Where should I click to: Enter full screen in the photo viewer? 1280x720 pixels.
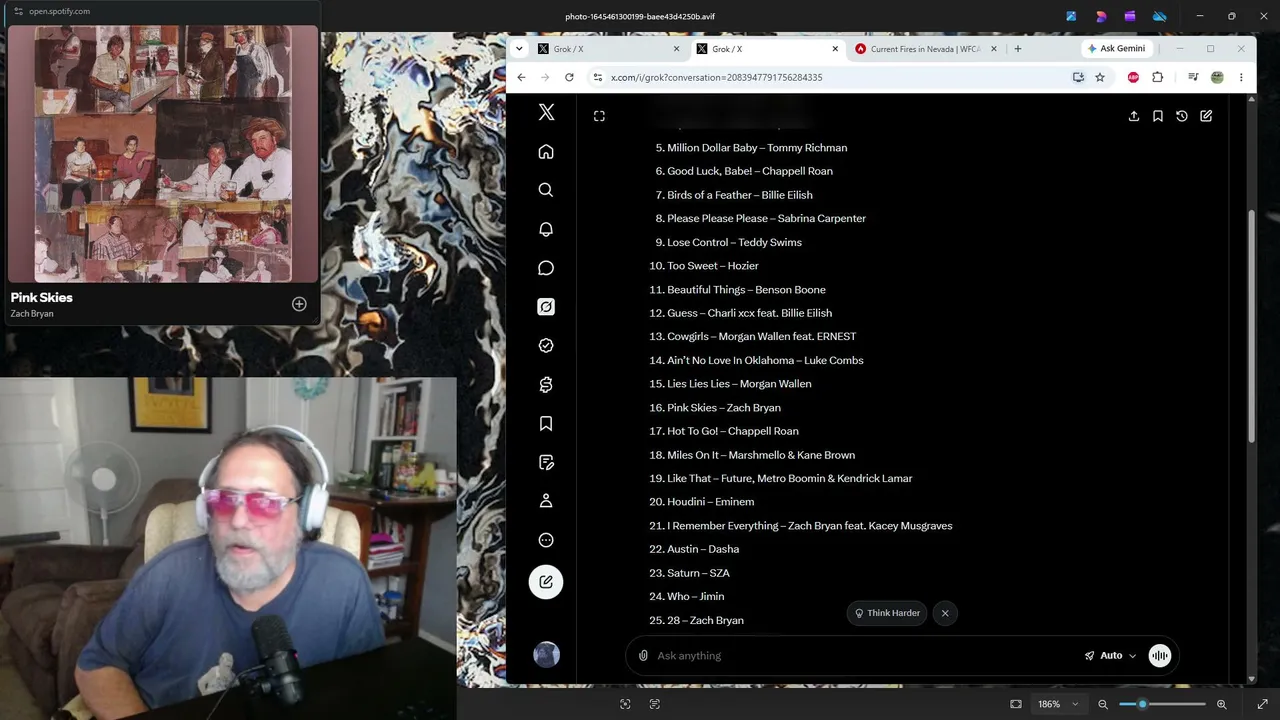tap(1263, 704)
